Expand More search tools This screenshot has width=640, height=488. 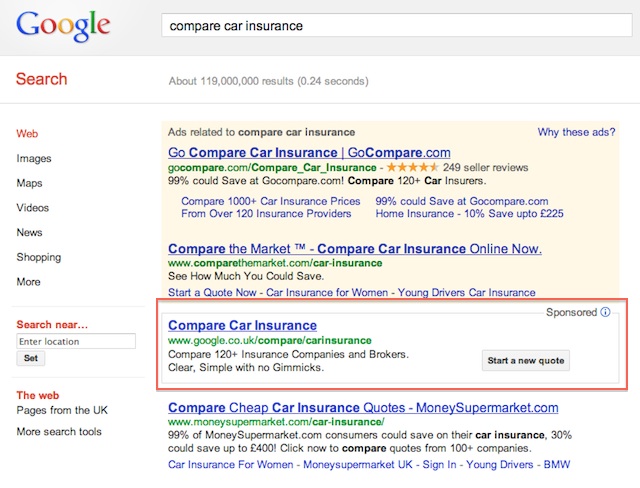click(x=59, y=432)
